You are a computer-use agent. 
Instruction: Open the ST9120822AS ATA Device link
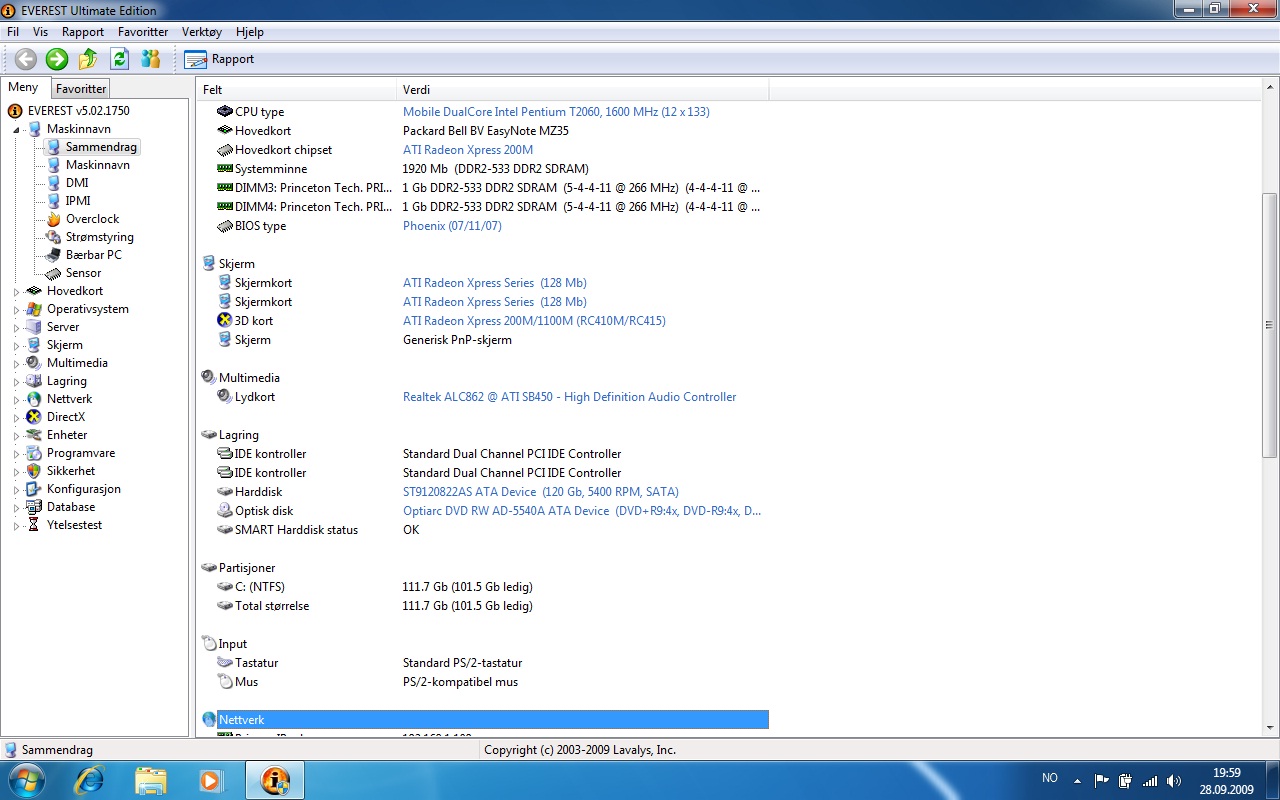tap(541, 492)
